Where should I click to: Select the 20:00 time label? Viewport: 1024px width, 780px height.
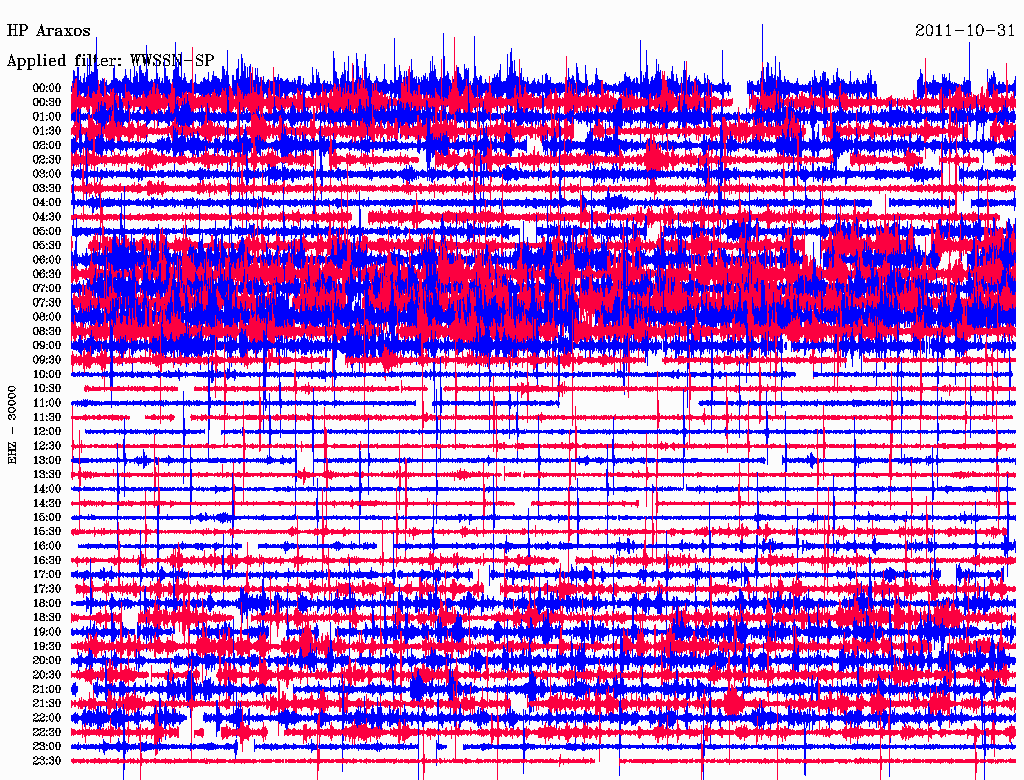pyautogui.click(x=47, y=660)
